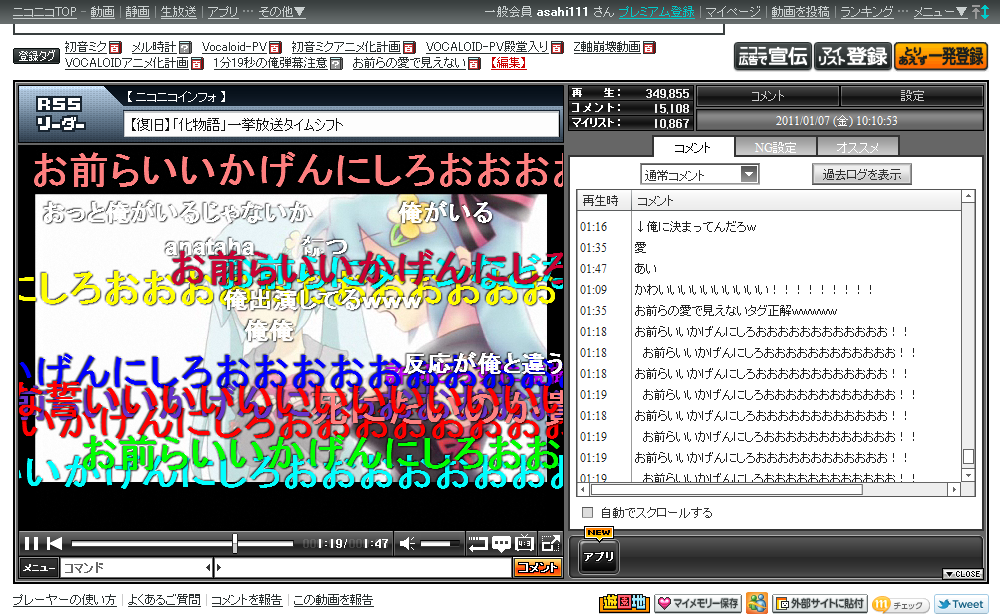Open the アプリ button
The height and width of the screenshot is (615, 1000).
(598, 556)
